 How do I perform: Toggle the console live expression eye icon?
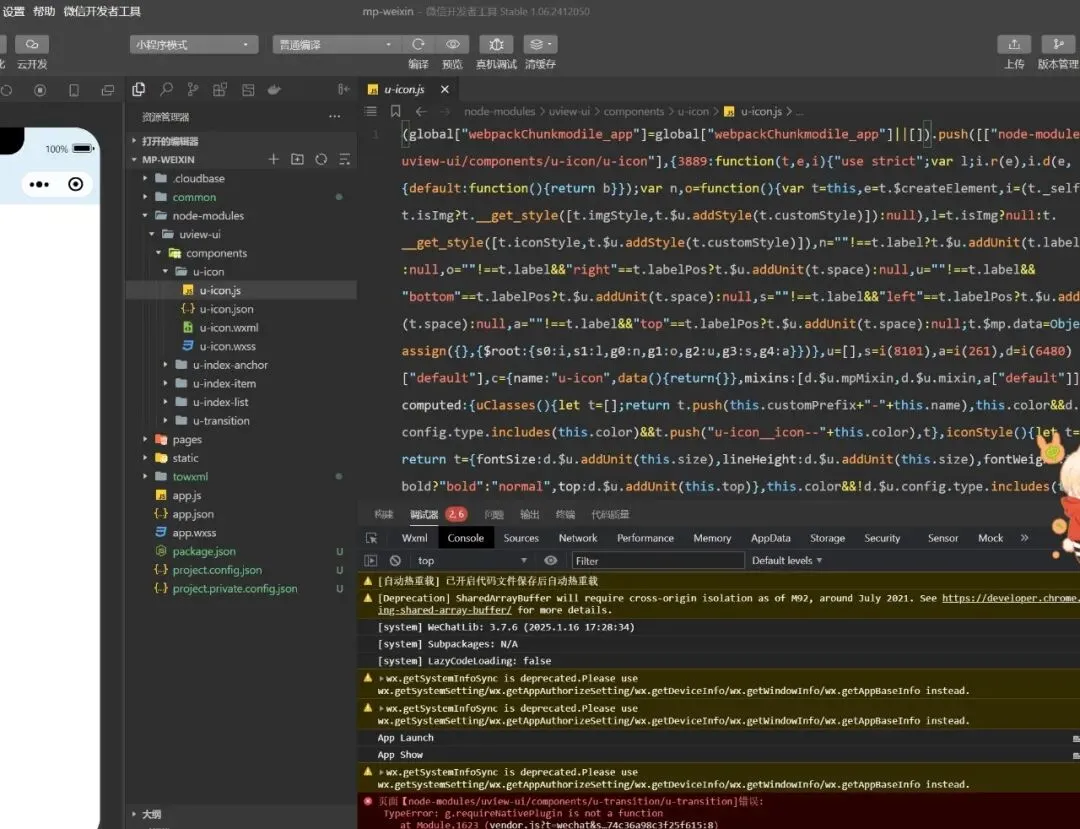[x=550, y=560]
